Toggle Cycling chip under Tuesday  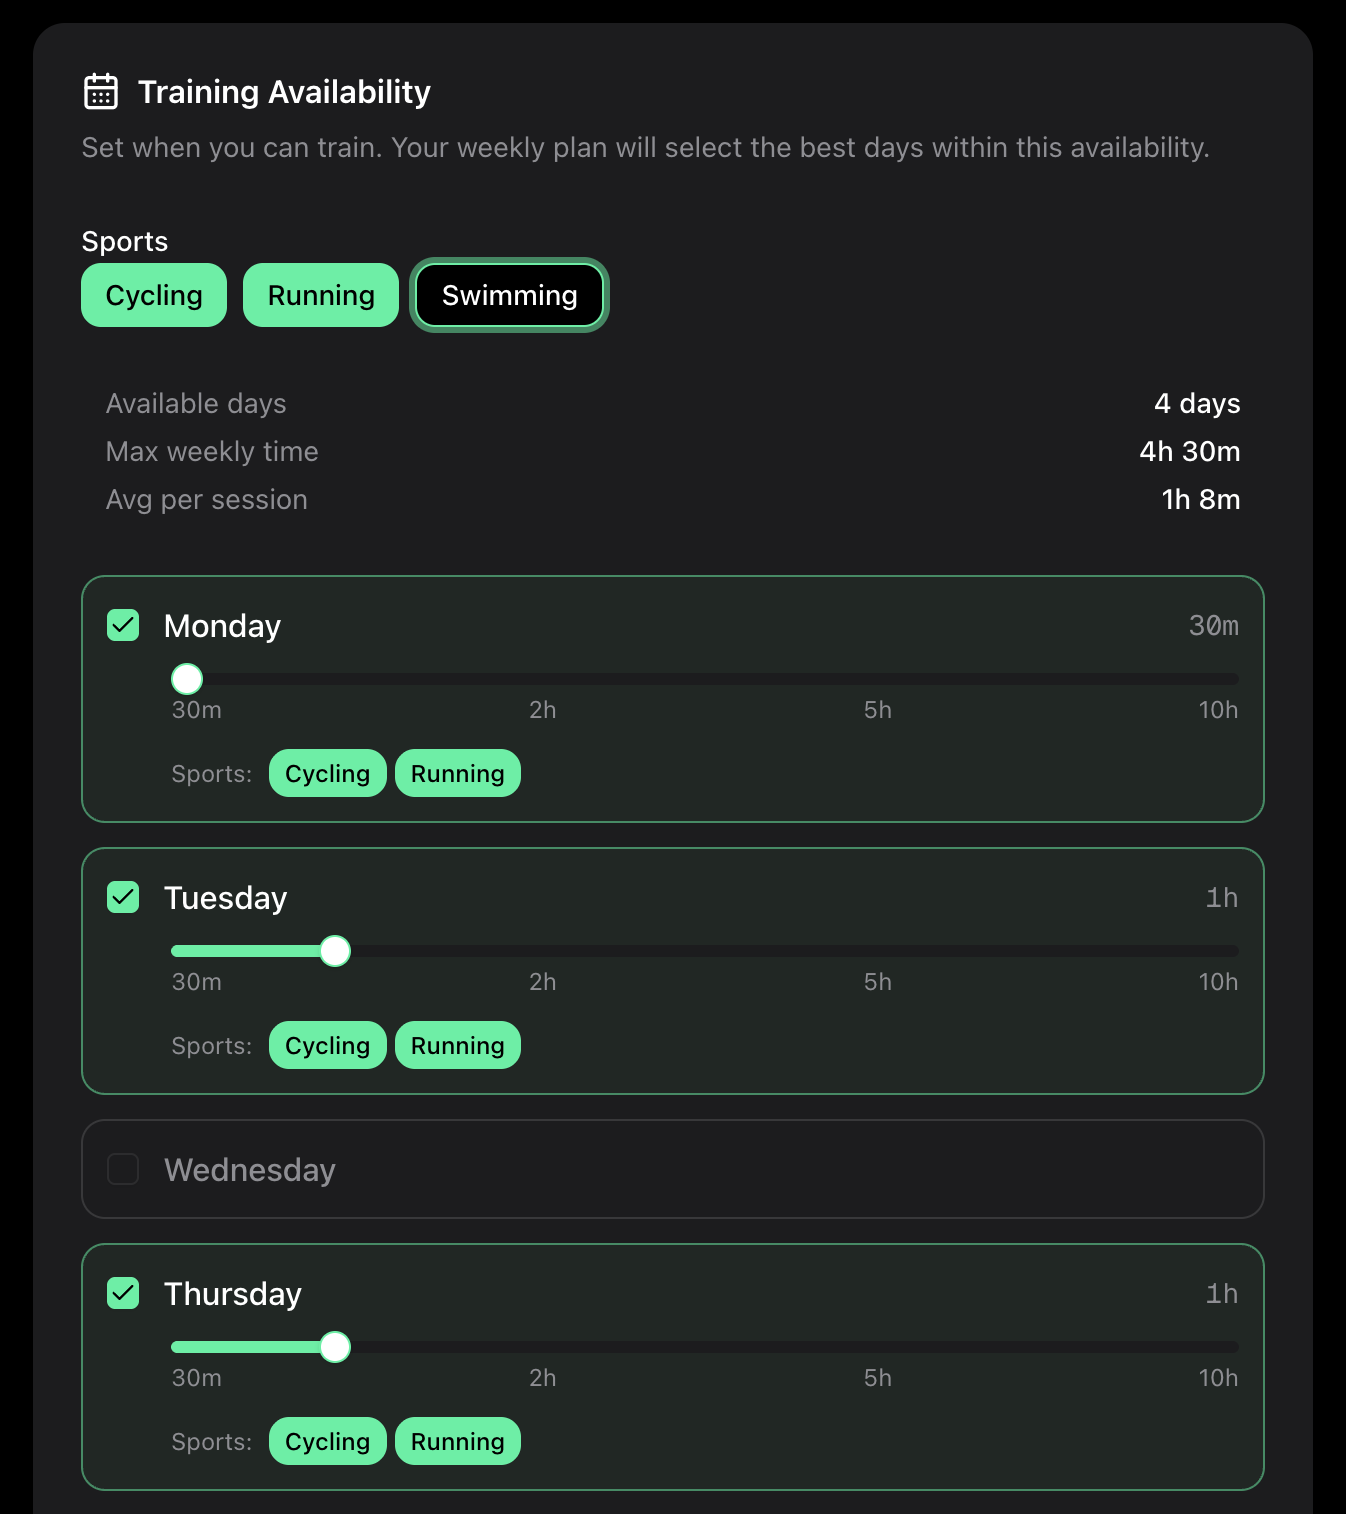pyautogui.click(x=327, y=1045)
